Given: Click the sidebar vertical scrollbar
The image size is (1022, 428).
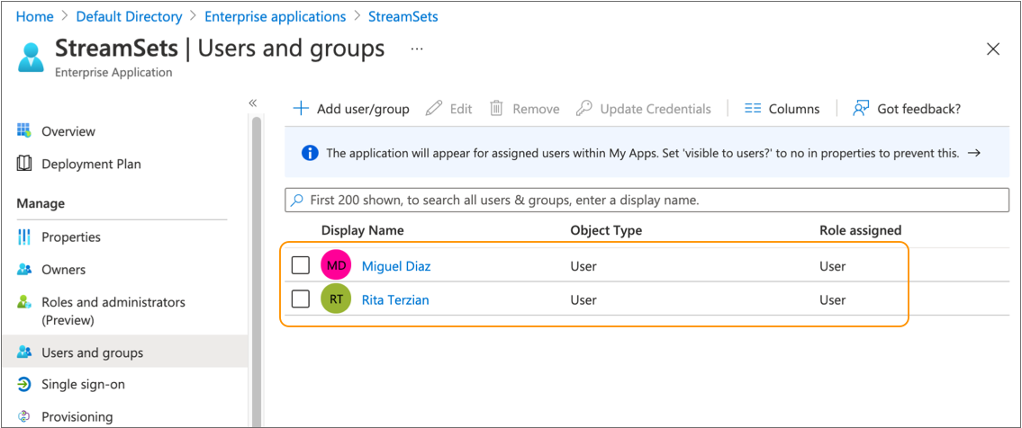Looking at the screenshot, I should (x=256, y=270).
